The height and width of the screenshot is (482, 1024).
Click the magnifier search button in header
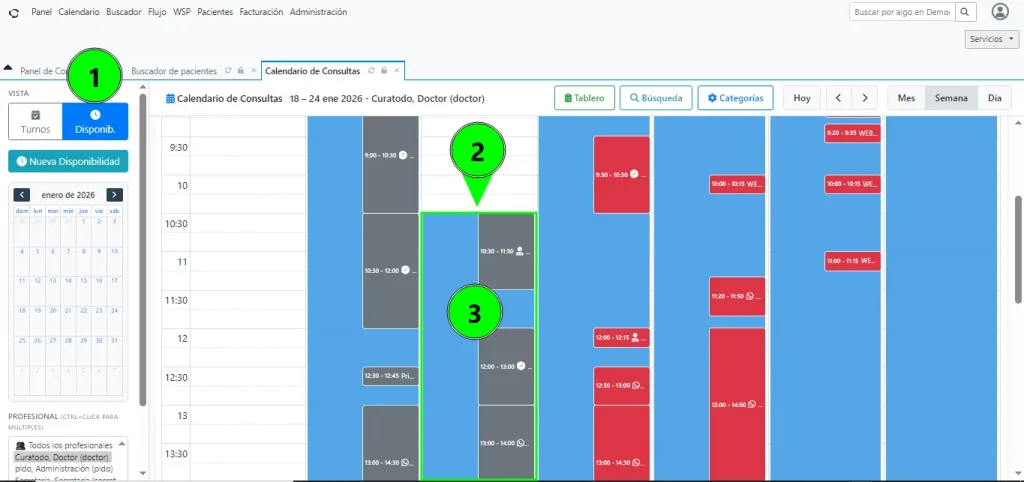966,12
